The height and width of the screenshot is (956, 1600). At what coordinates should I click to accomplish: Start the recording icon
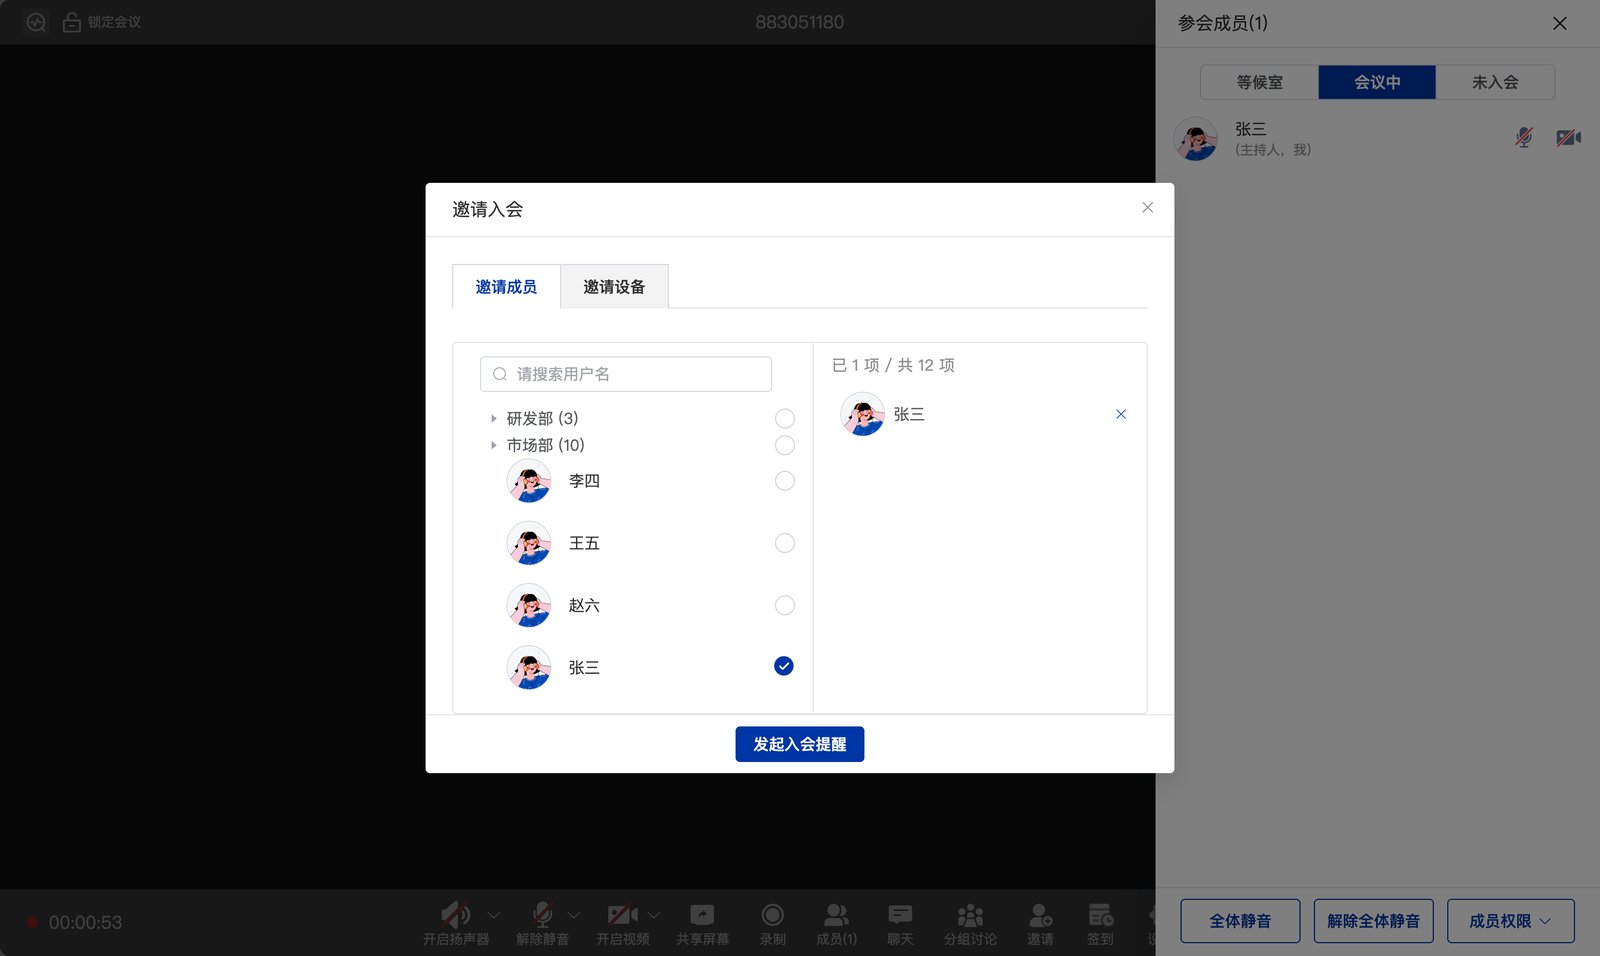coord(772,914)
